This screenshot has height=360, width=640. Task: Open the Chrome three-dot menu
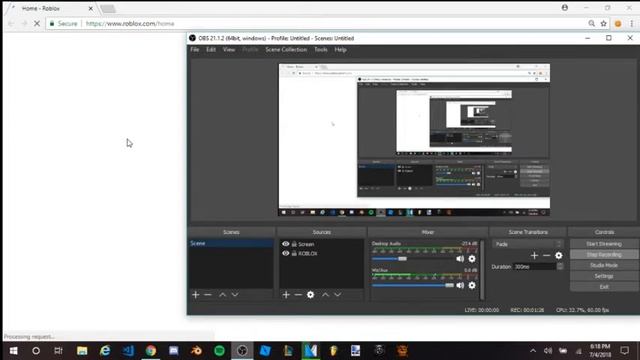(631, 24)
